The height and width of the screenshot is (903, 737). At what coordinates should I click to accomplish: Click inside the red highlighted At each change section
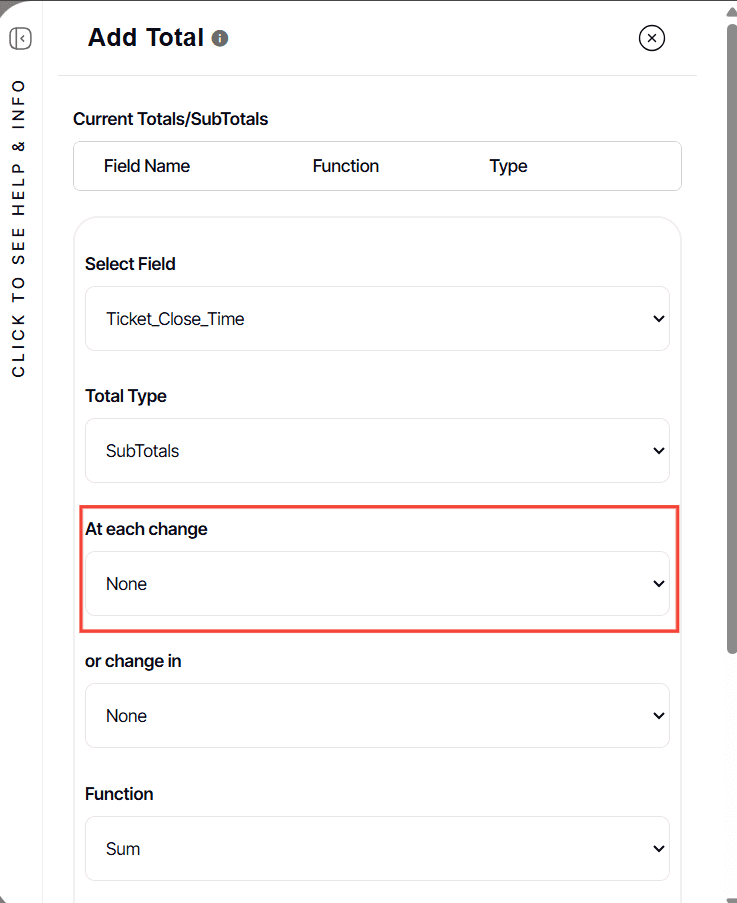[x=377, y=567]
